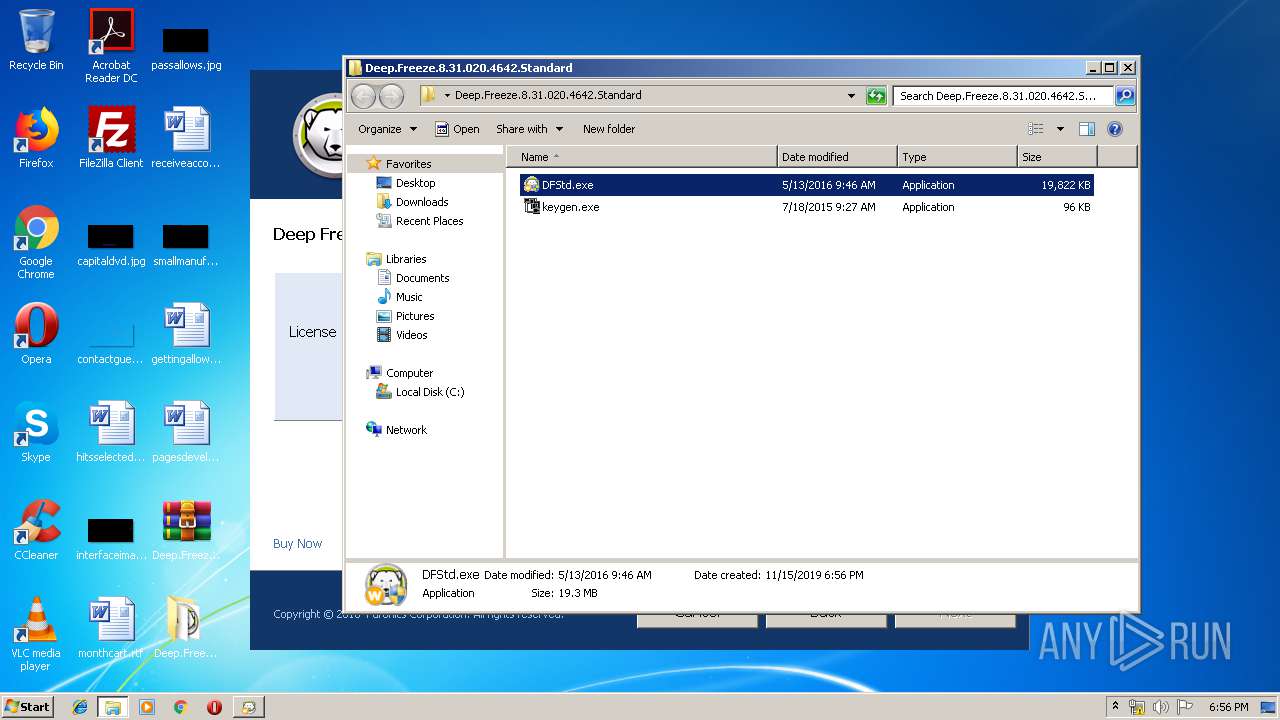The image size is (1280, 720).
Task: Click the search magnifier icon
Action: [1125, 96]
